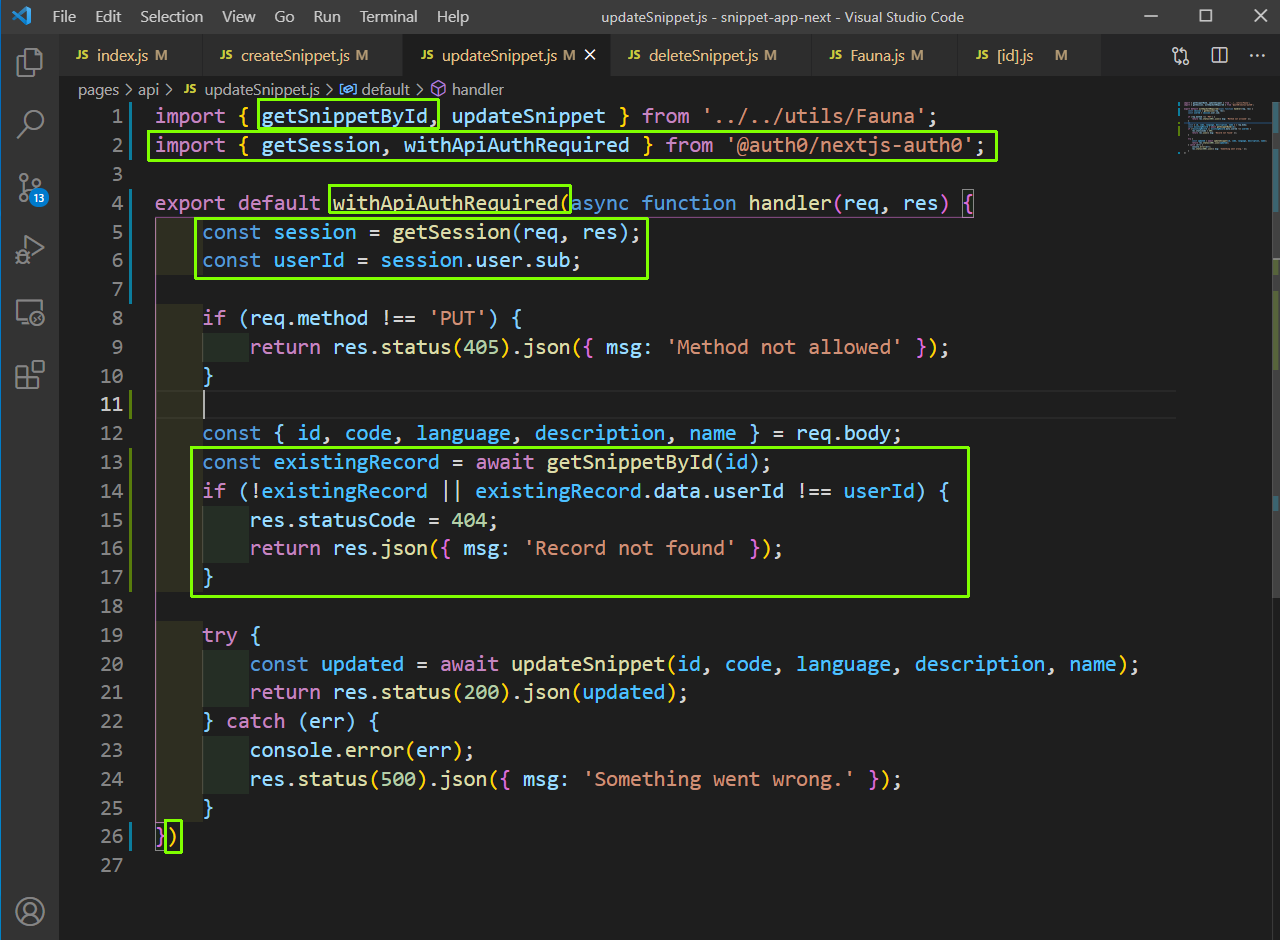Close the updateSnippet.js tab
1280x940 pixels.
click(x=590, y=56)
